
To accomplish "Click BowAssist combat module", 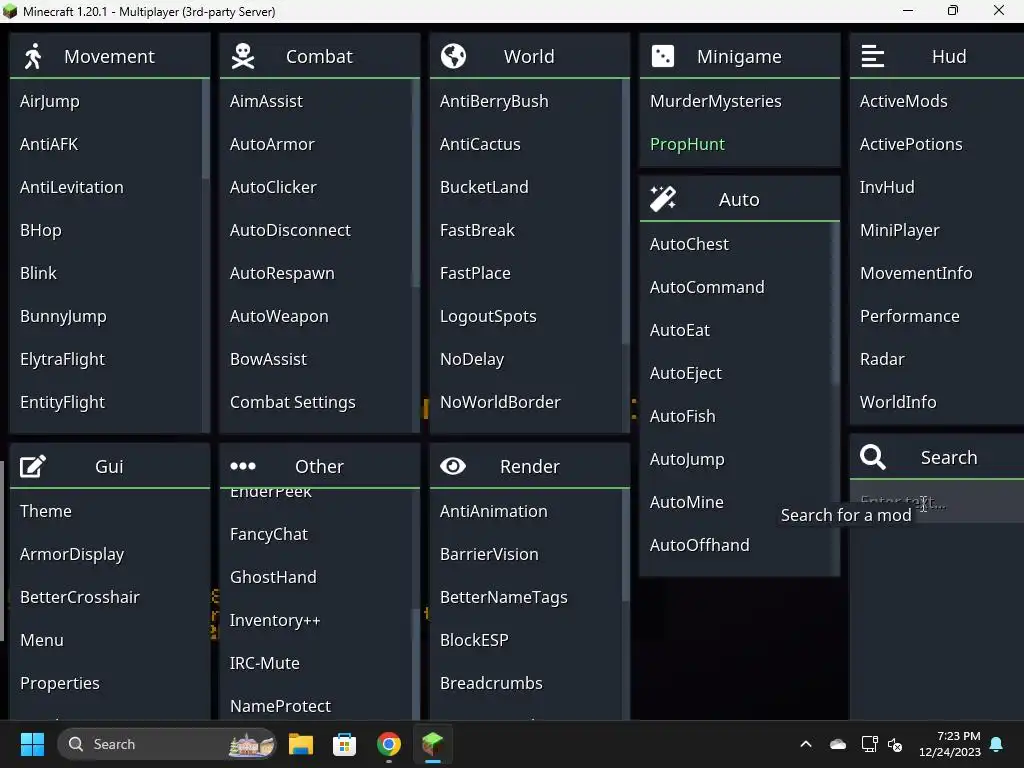I will 316,359.
